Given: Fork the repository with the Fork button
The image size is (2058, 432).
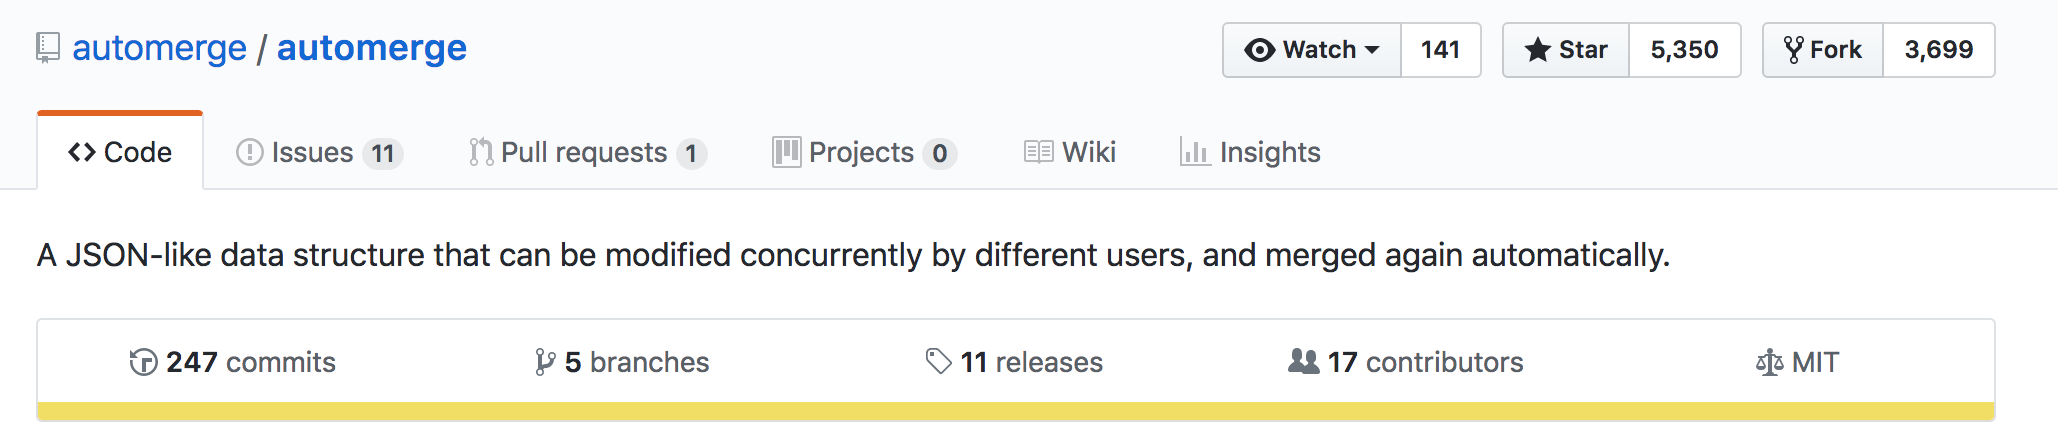Looking at the screenshot, I should (x=1823, y=50).
